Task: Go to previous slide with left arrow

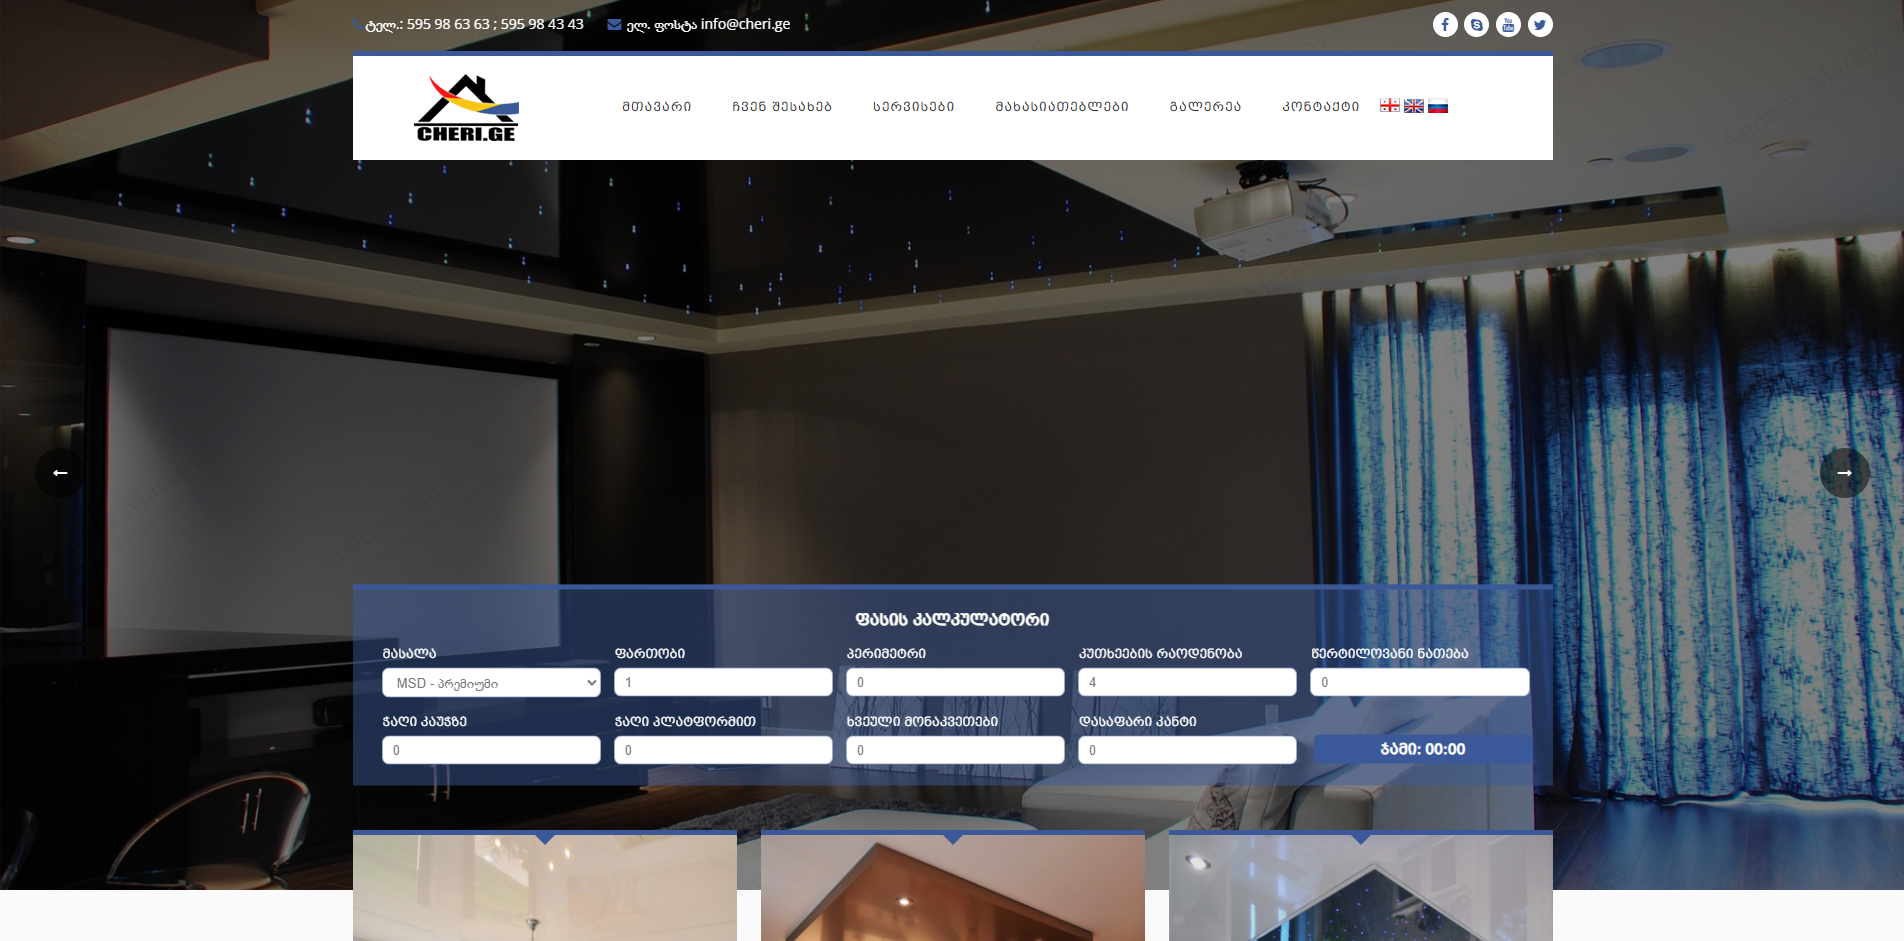Action: point(60,473)
